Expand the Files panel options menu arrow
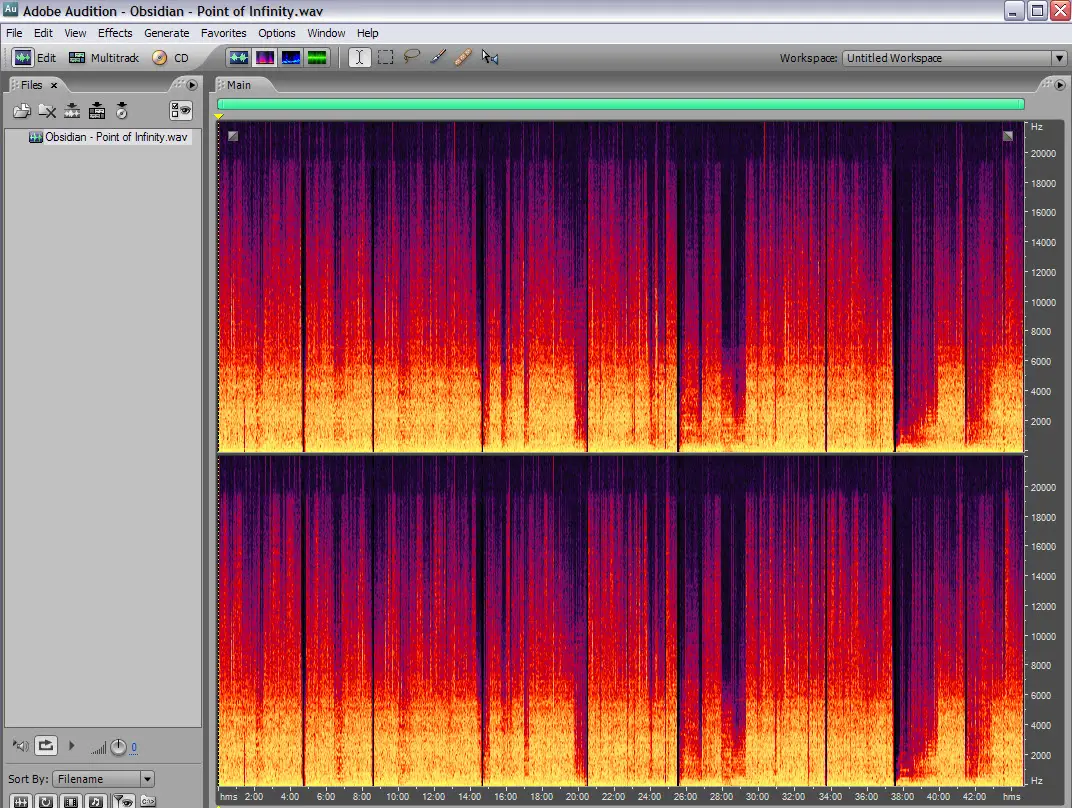Screen dimensions: 1072x808 tap(192, 85)
